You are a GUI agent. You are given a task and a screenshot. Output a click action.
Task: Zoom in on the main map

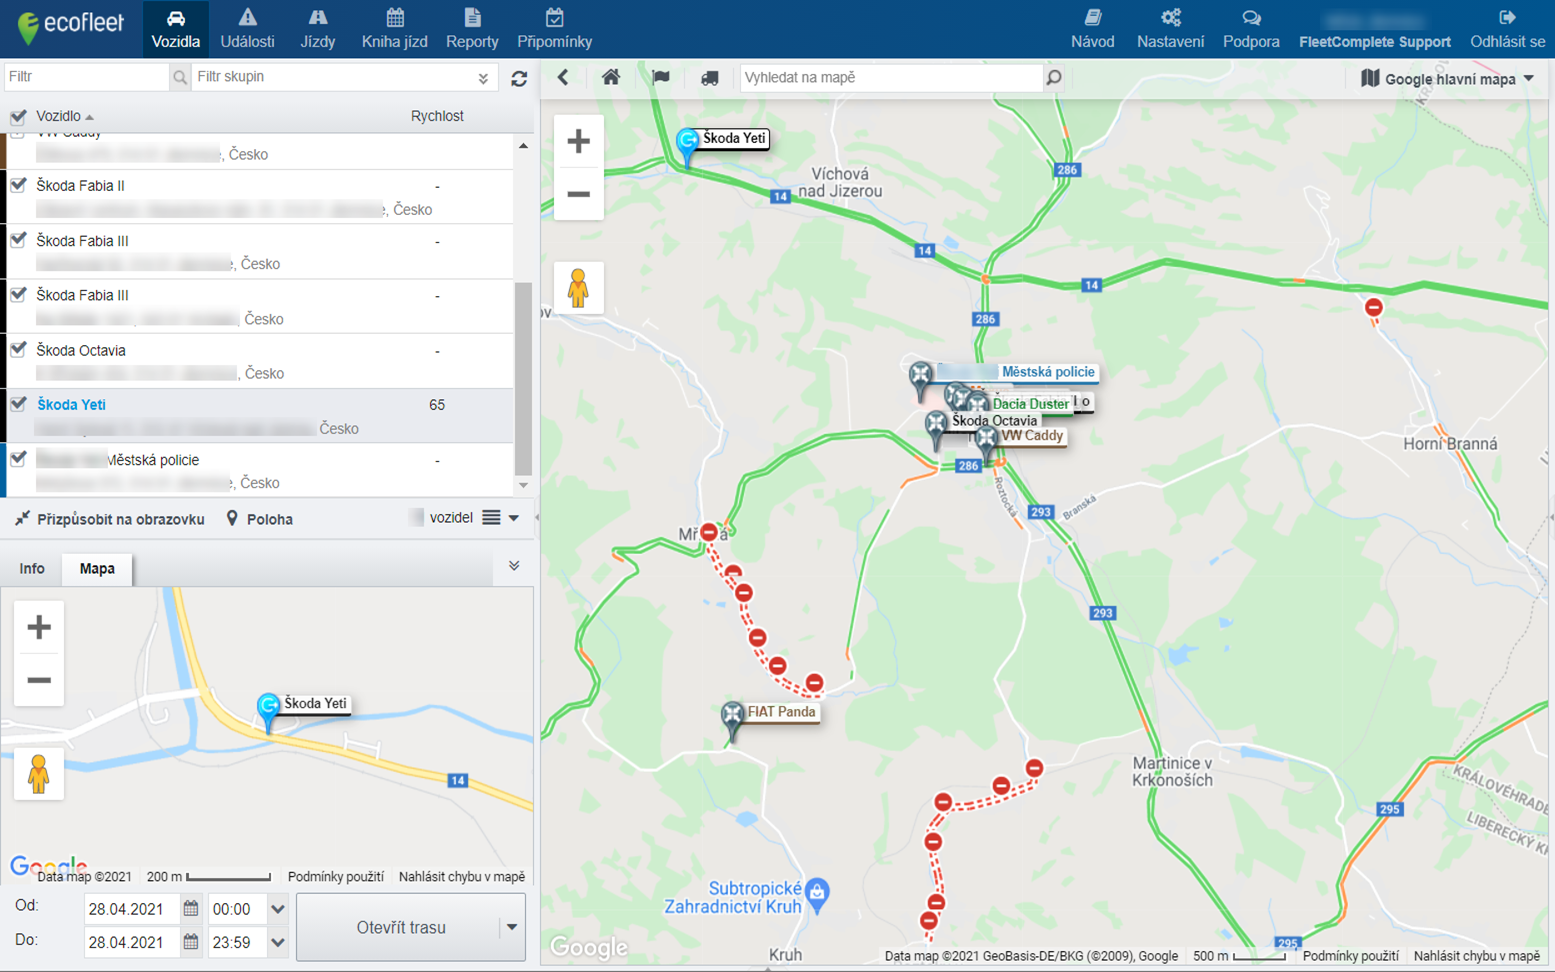(x=579, y=141)
